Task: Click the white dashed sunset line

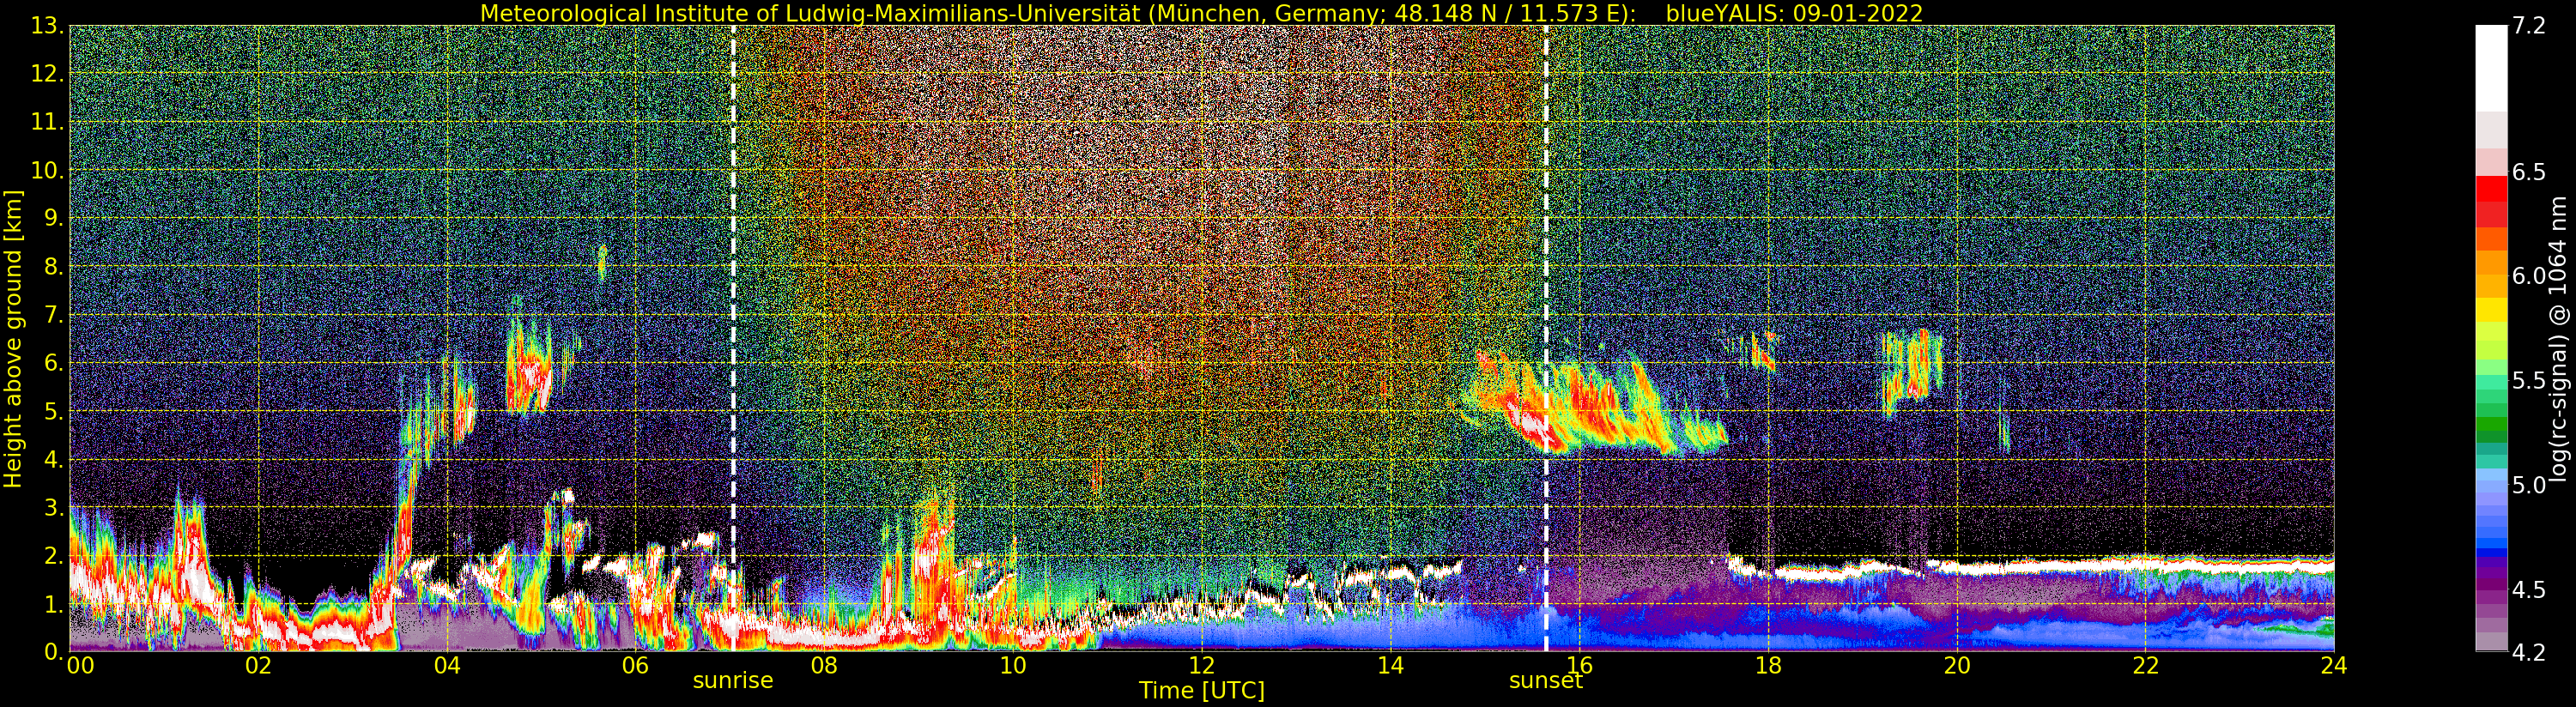Action: point(1546,300)
